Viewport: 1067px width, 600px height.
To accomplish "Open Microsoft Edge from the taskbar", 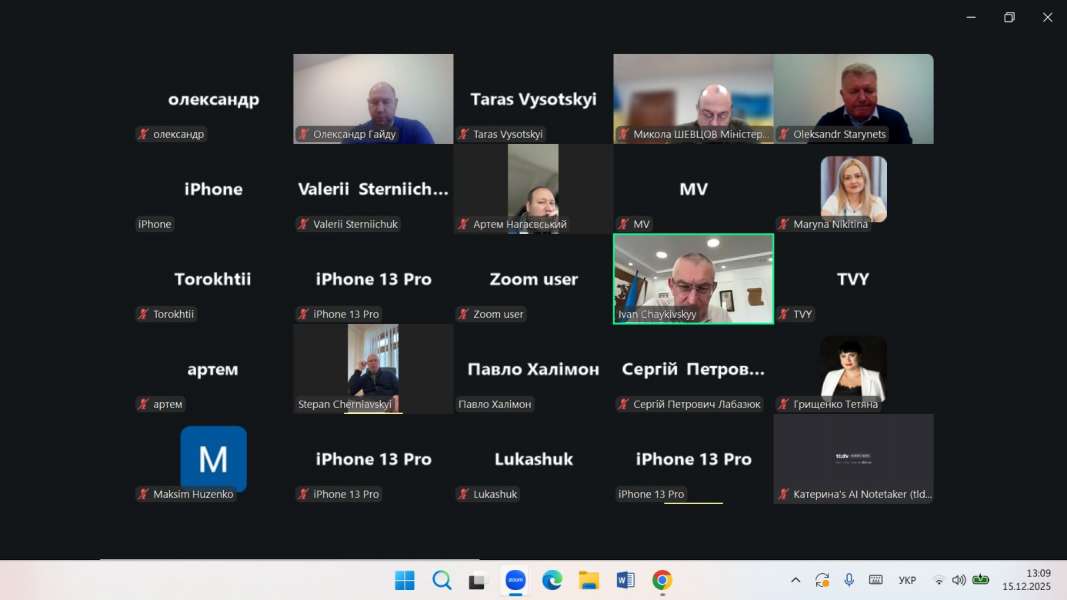I will [x=552, y=580].
